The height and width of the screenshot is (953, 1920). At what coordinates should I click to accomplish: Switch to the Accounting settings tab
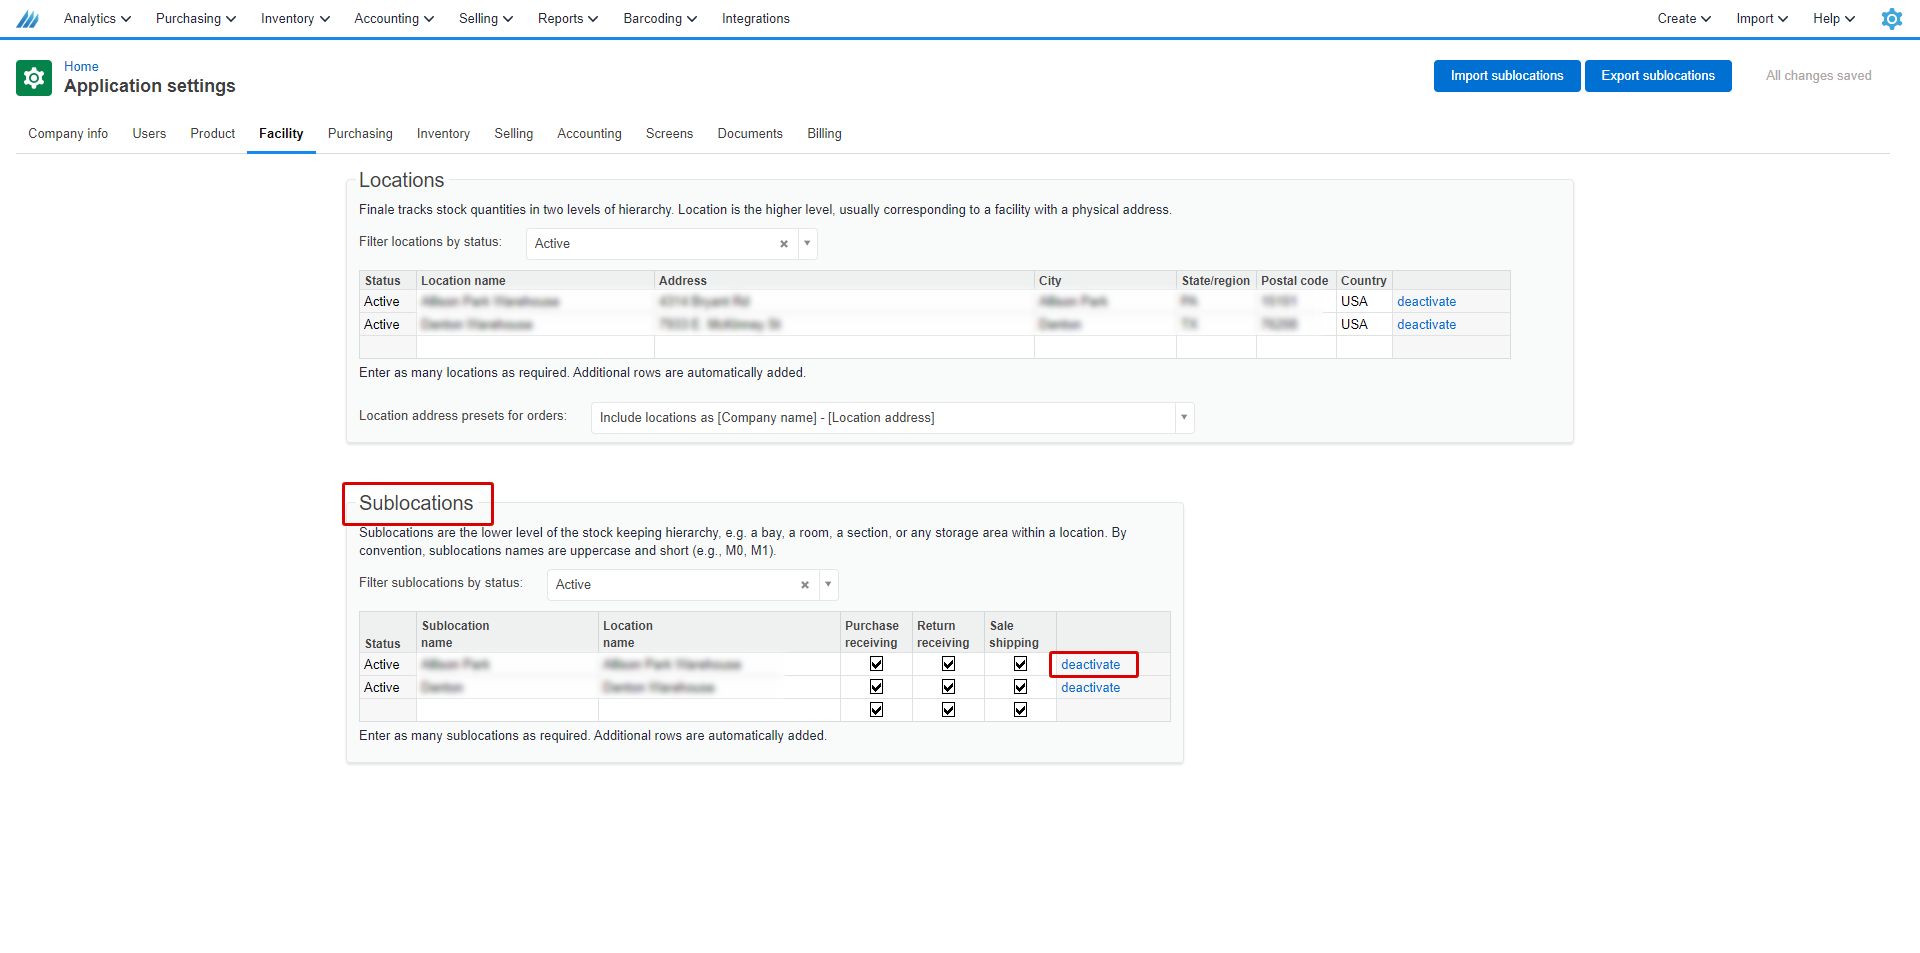[x=589, y=134]
